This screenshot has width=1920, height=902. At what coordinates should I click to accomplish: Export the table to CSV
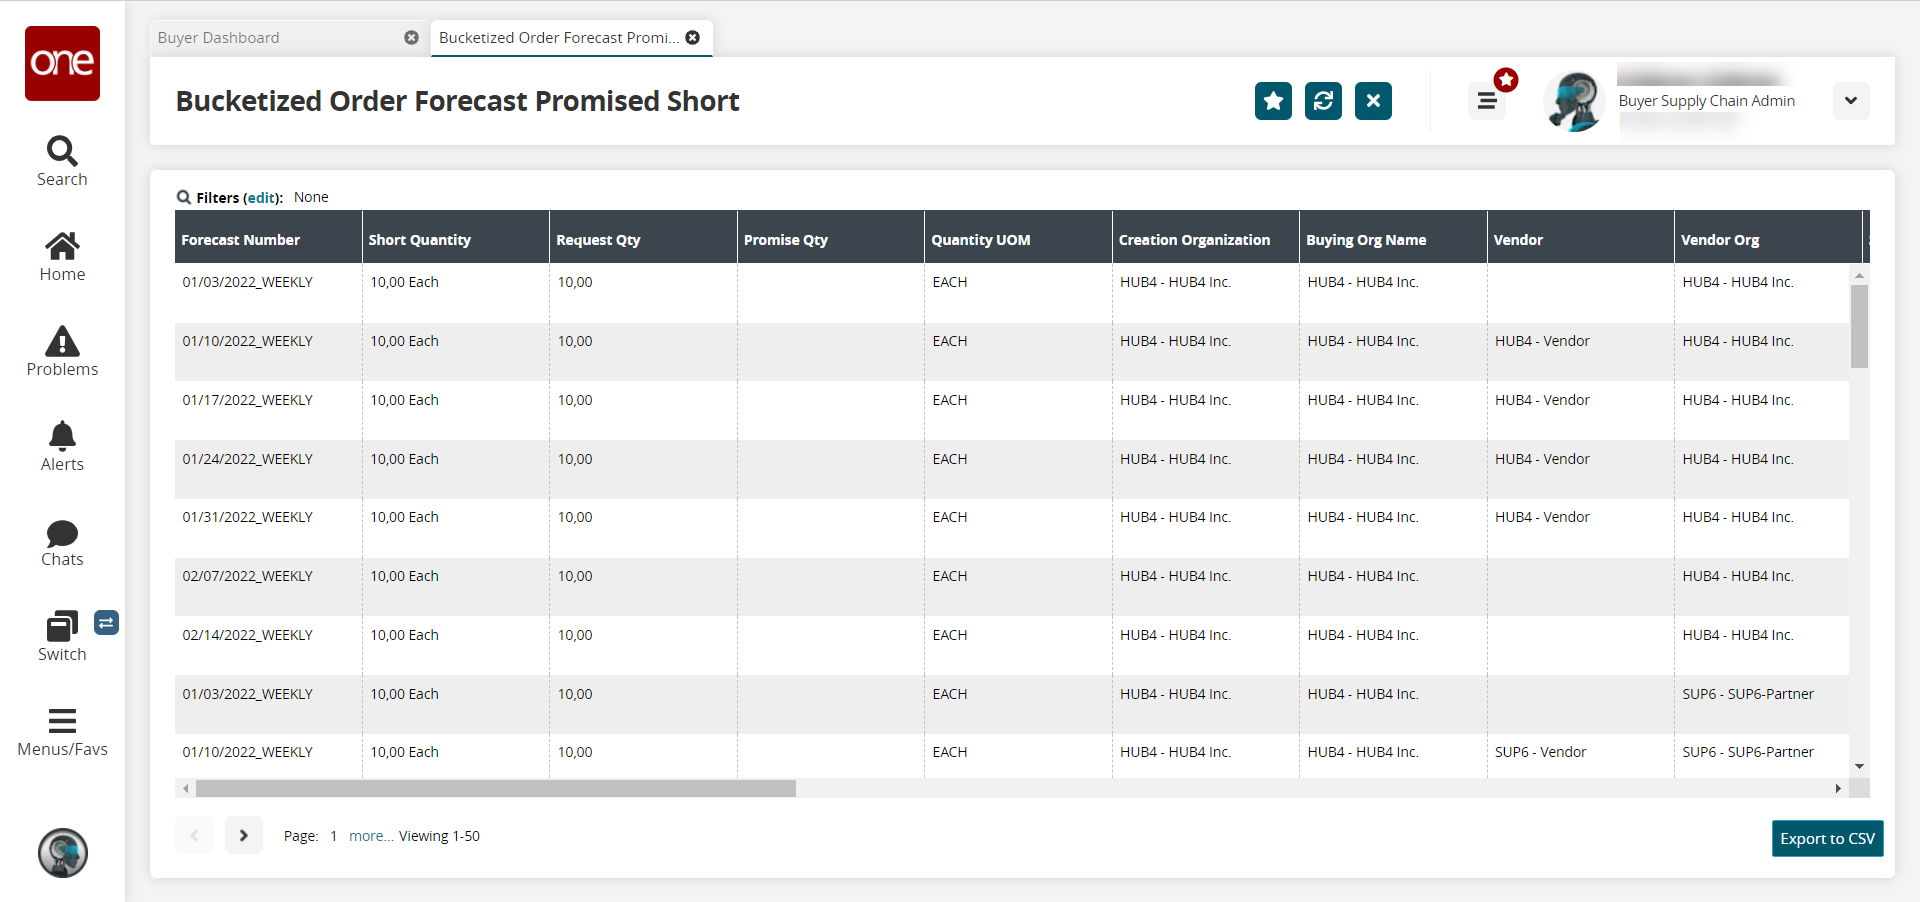point(1827,839)
